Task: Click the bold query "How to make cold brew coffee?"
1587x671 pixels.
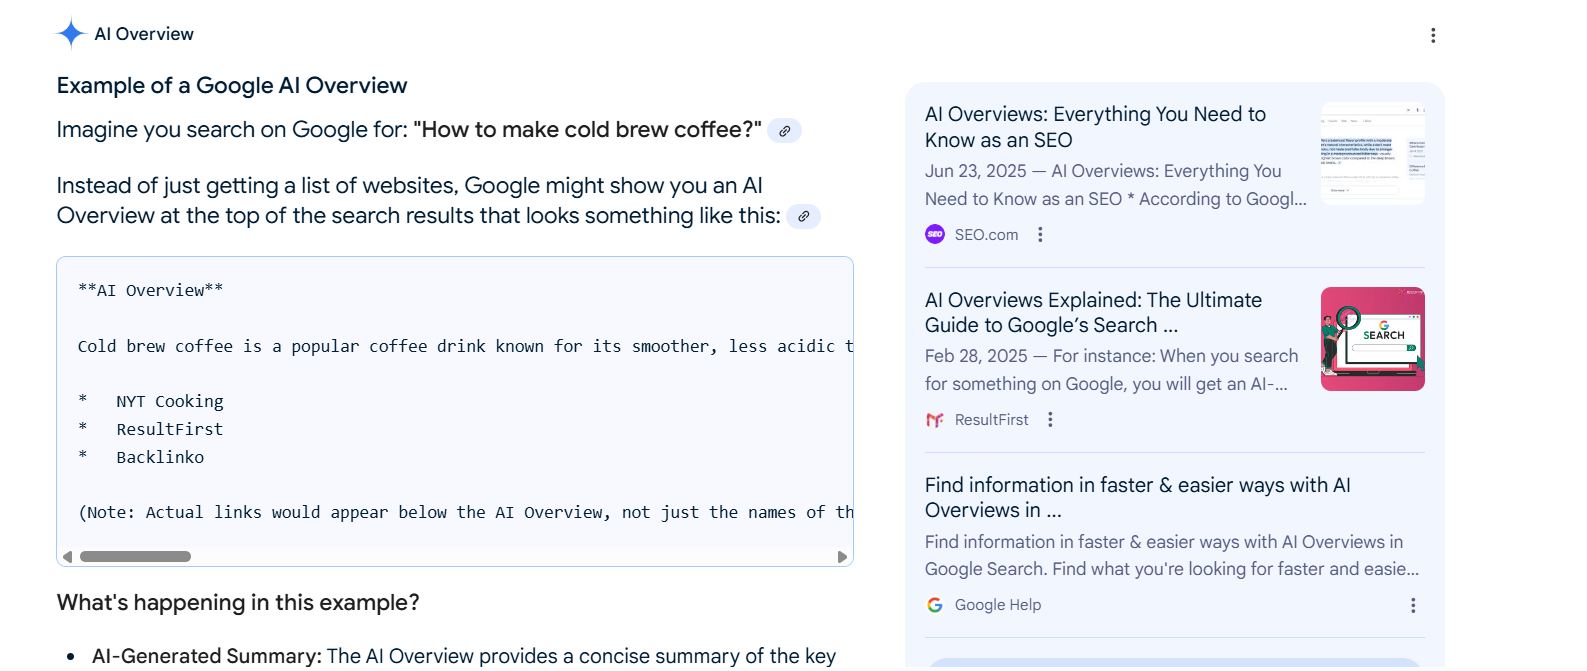Action: click(587, 130)
